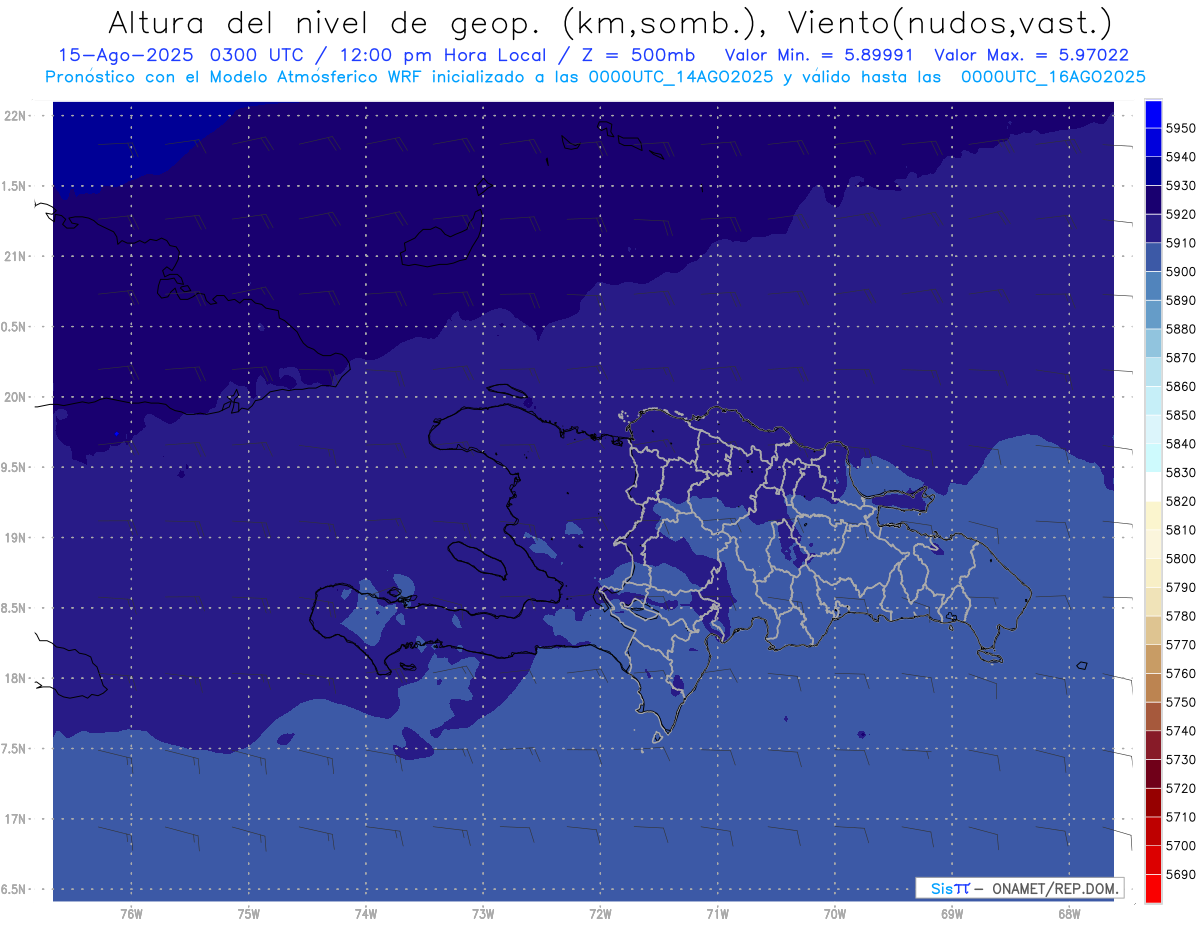Viewport: 1200px width, 927px height.
Task: Click the 5810 colorbar value
Action: [1181, 530]
